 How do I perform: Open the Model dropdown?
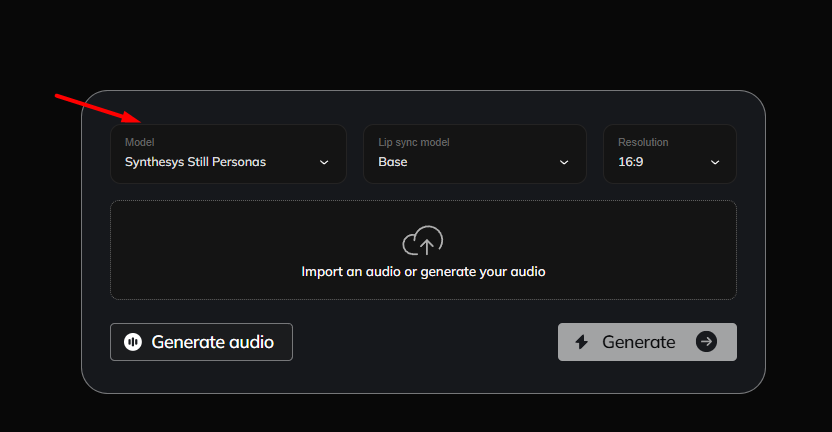pos(228,154)
